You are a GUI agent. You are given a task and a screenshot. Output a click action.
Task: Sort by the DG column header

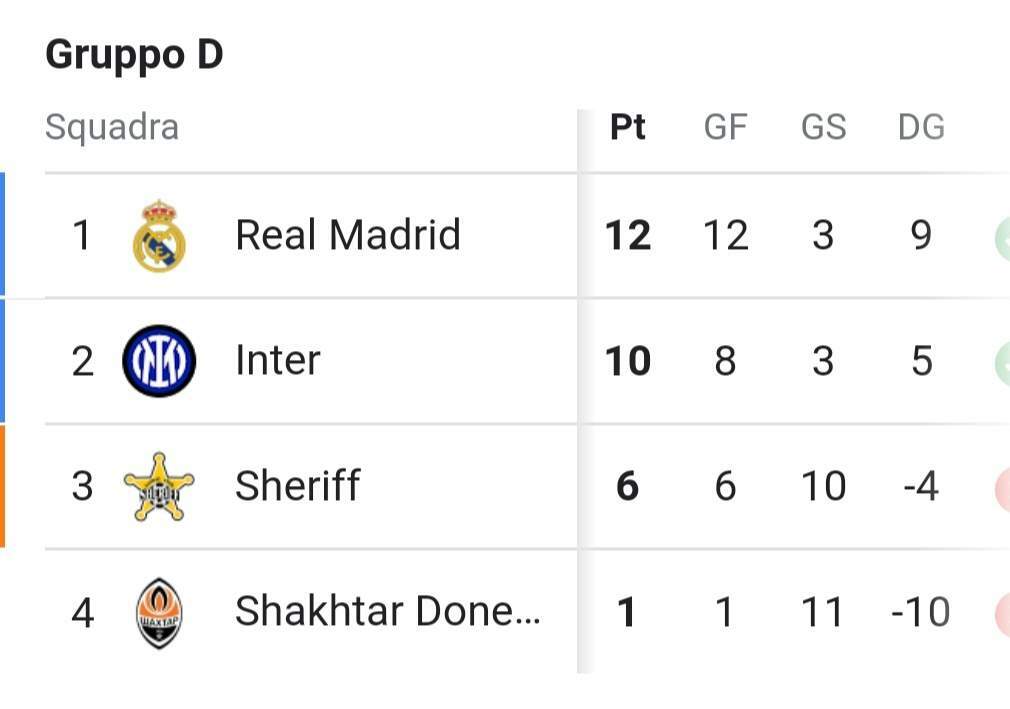pyautogui.click(x=921, y=128)
